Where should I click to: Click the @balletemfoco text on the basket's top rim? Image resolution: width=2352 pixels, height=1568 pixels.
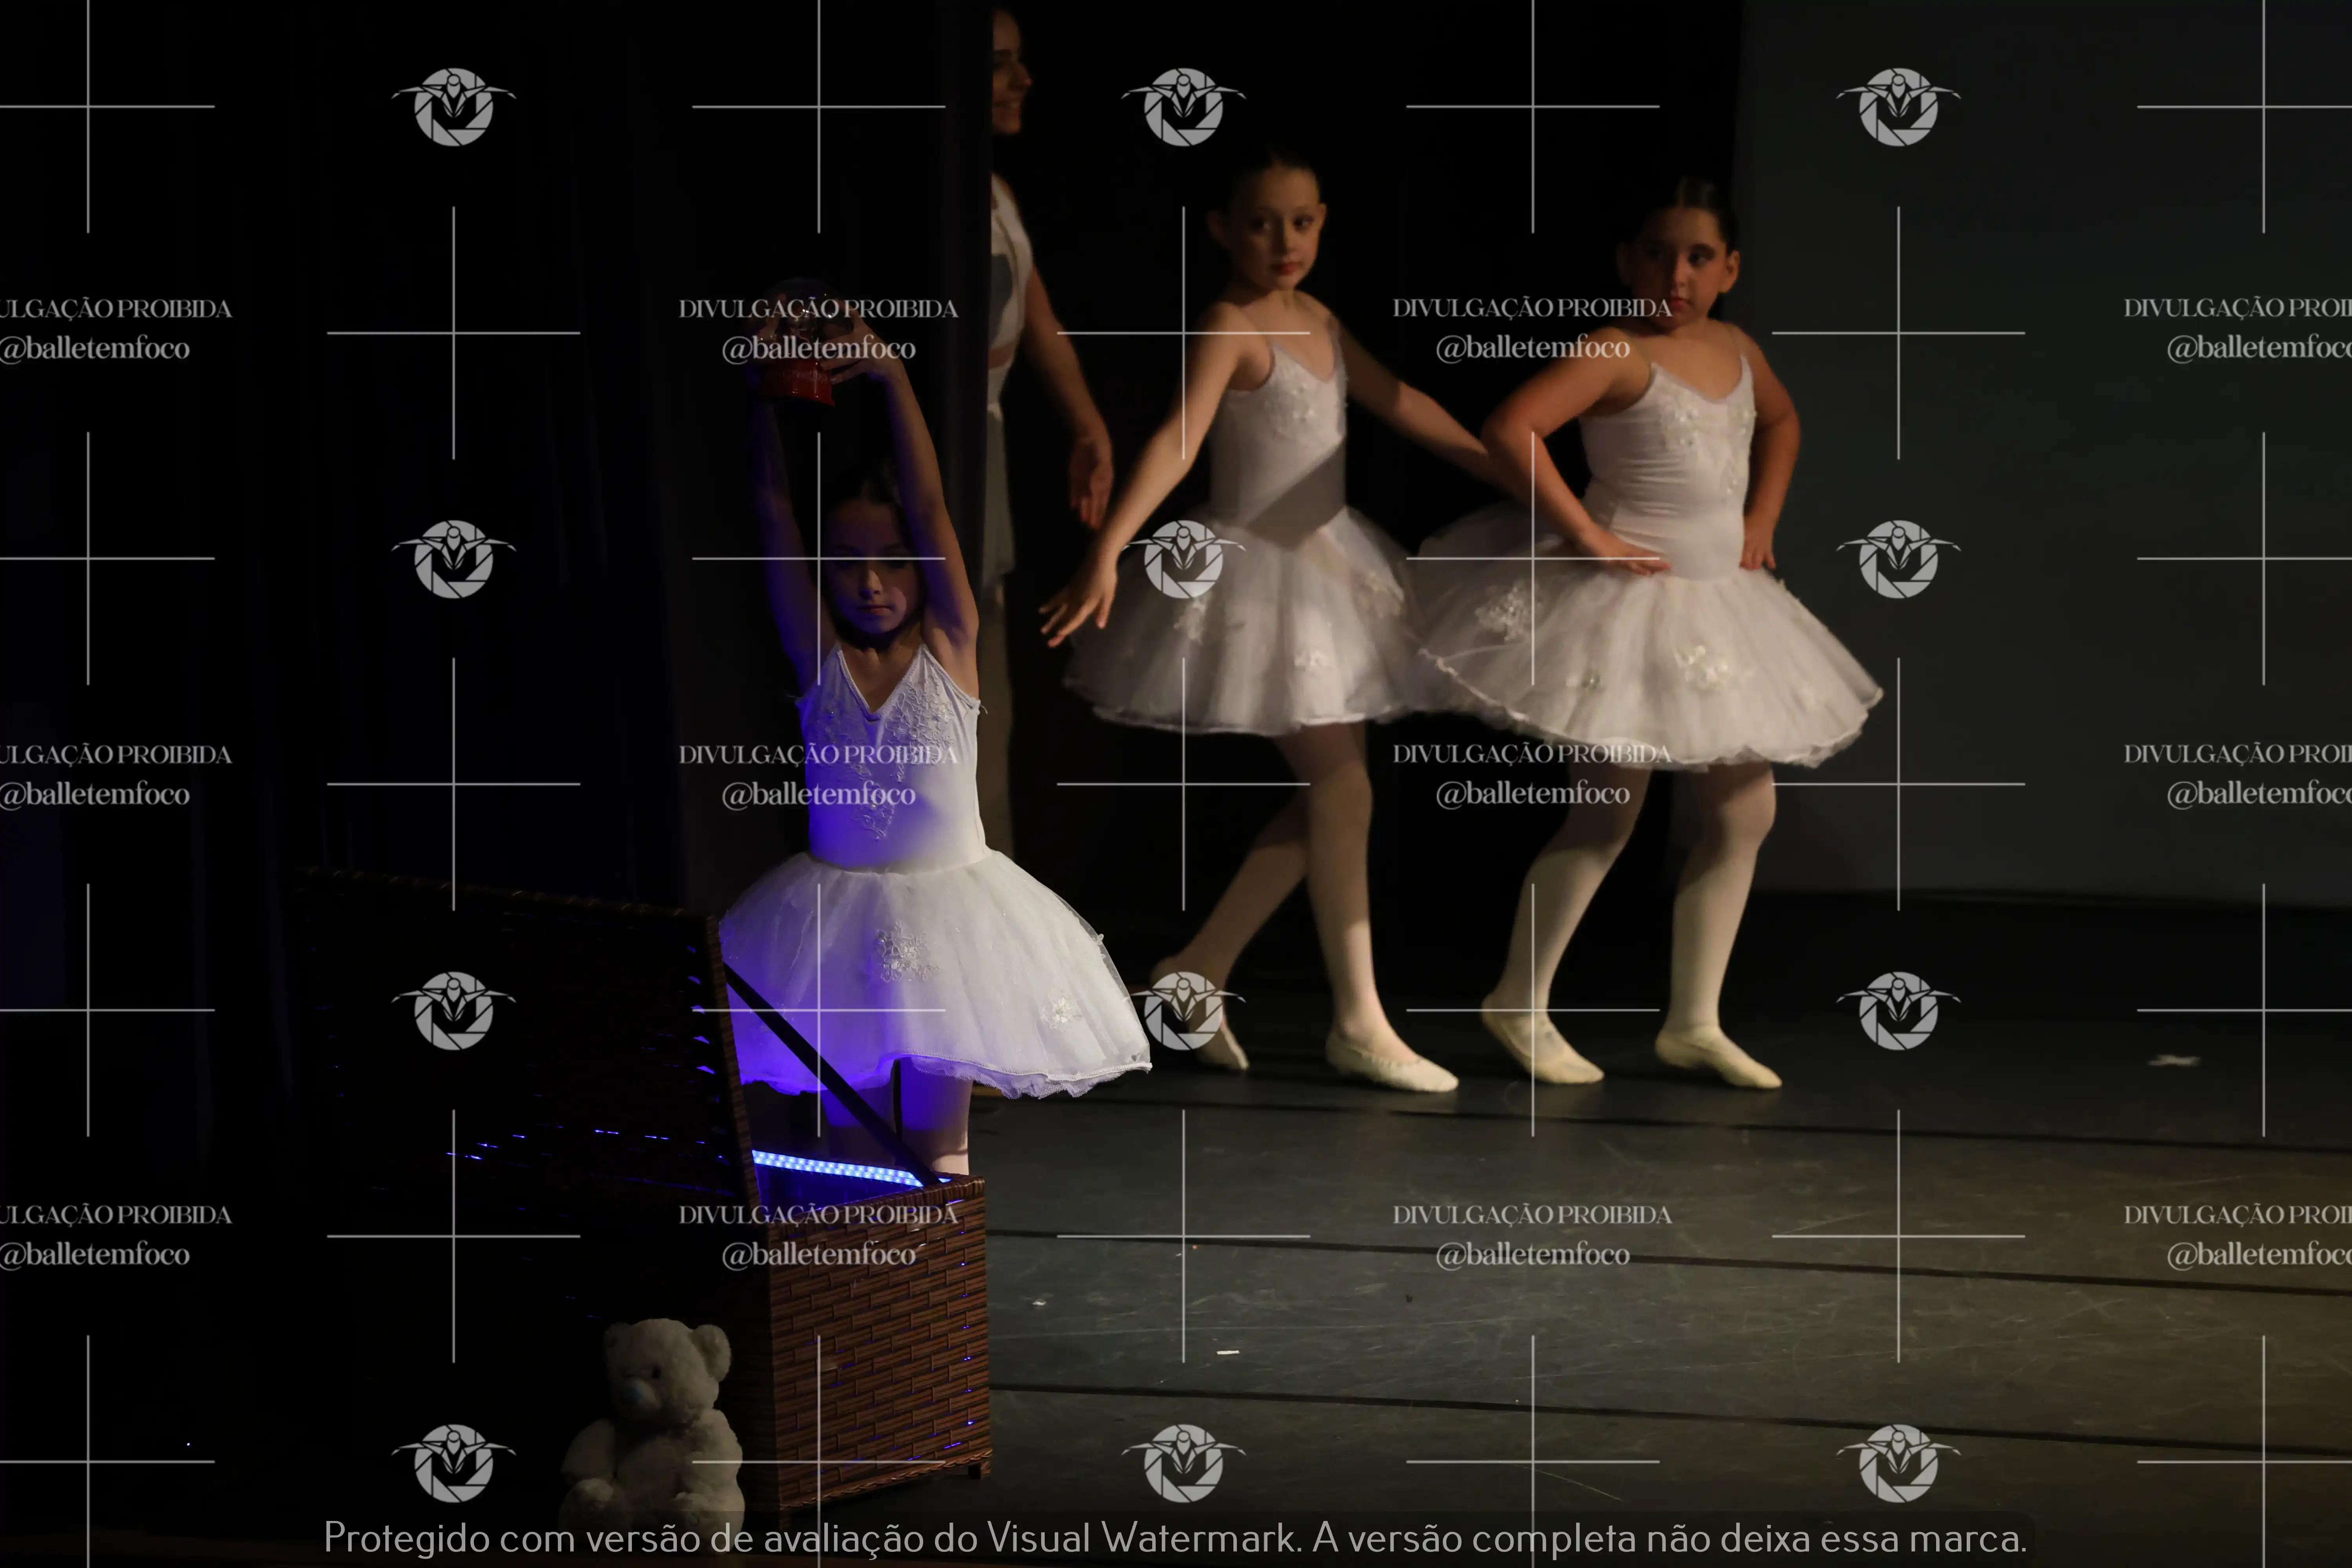pos(818,1255)
